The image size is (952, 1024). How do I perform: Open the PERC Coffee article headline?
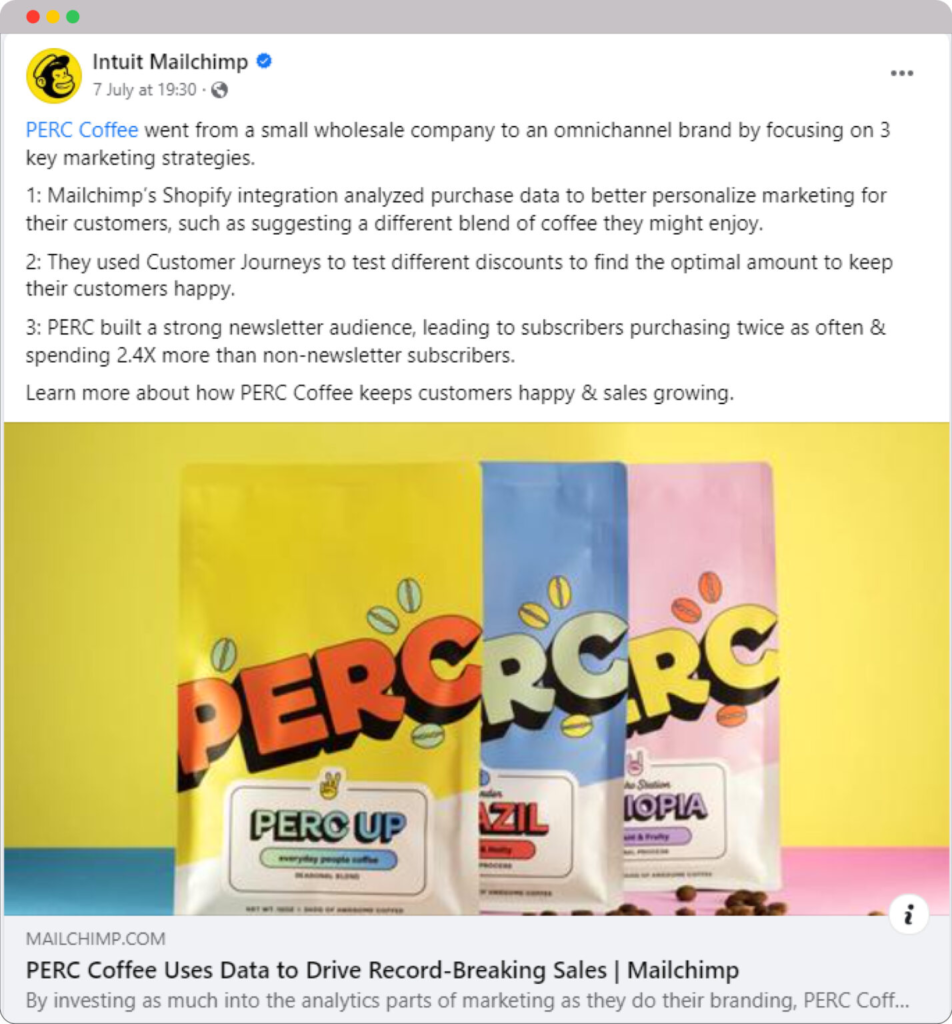(382, 970)
